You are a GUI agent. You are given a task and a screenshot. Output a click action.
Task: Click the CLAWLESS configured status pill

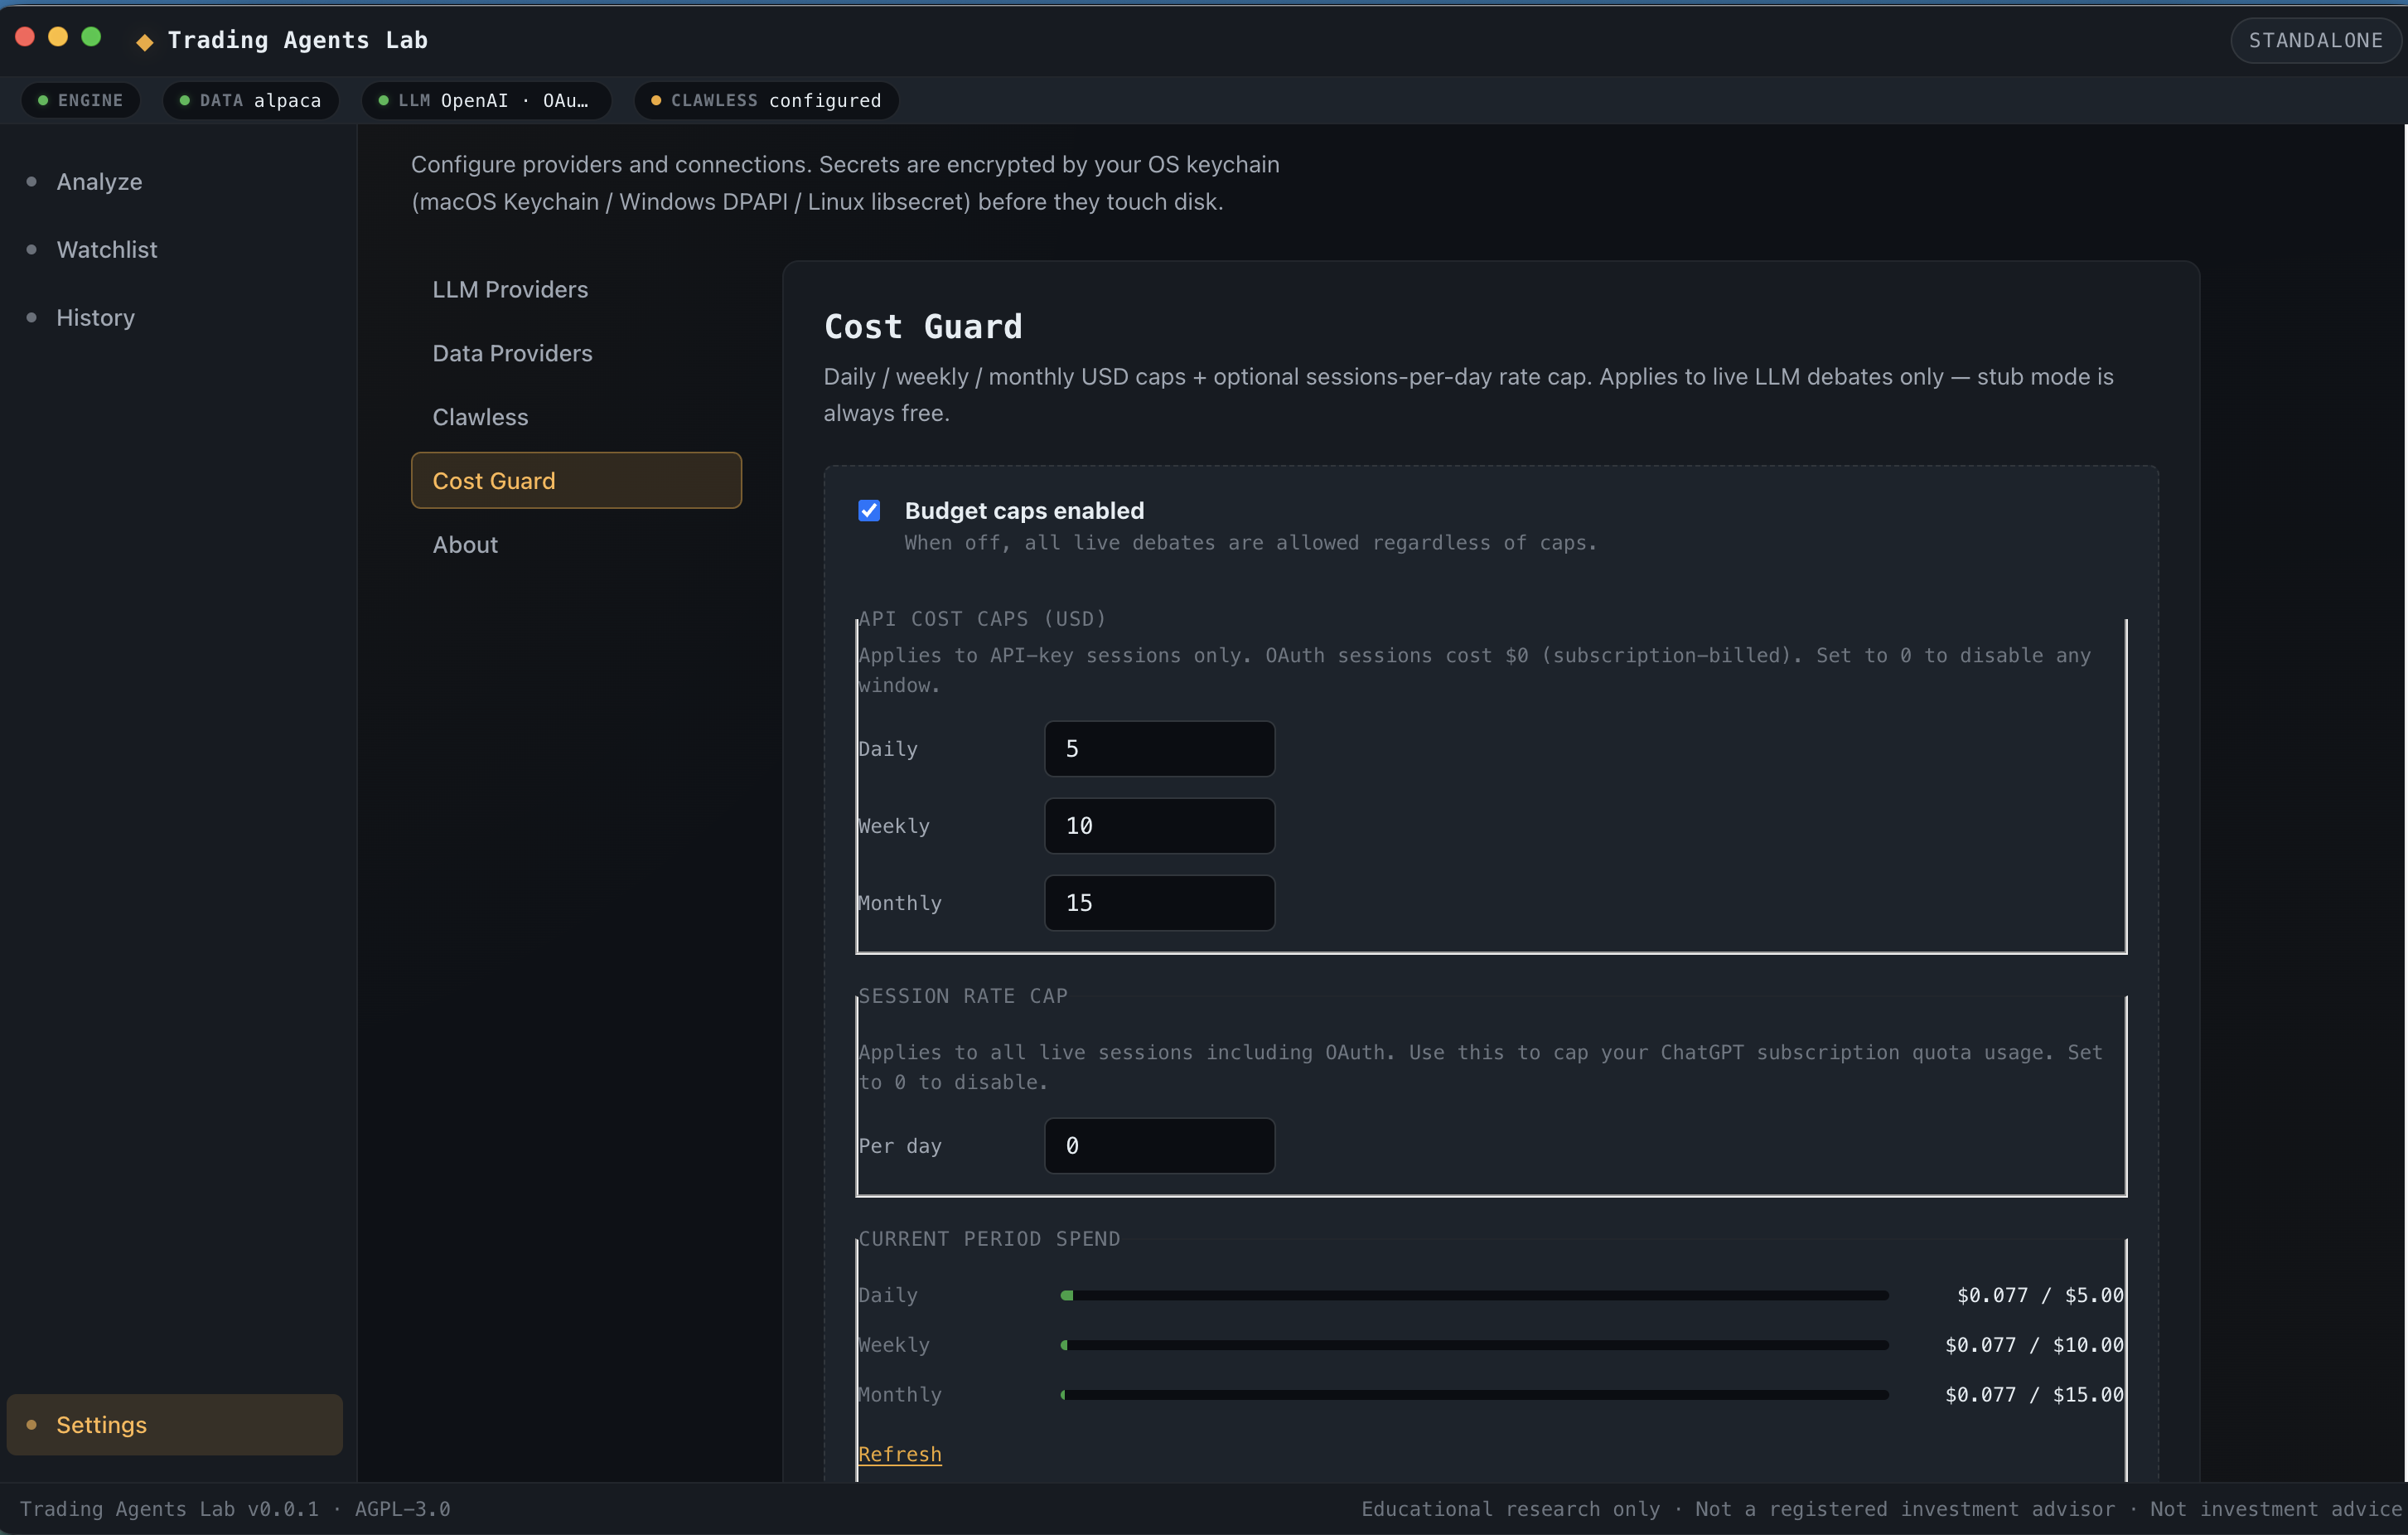pos(767,100)
